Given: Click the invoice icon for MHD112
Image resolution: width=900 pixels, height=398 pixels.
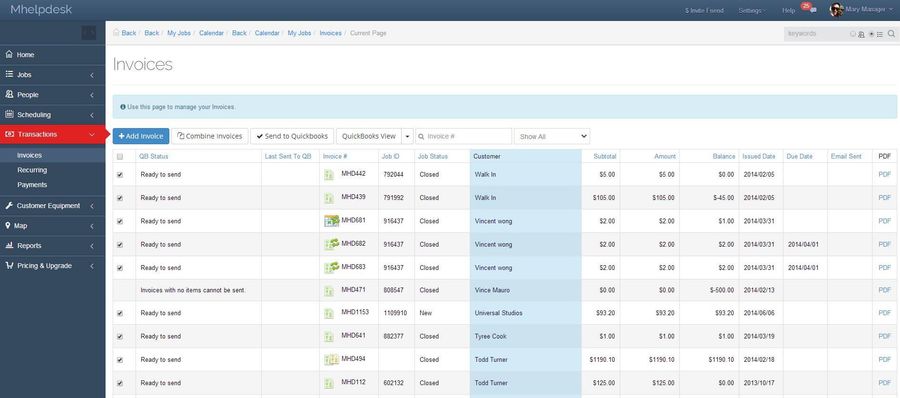Looking at the screenshot, I should (328, 382).
